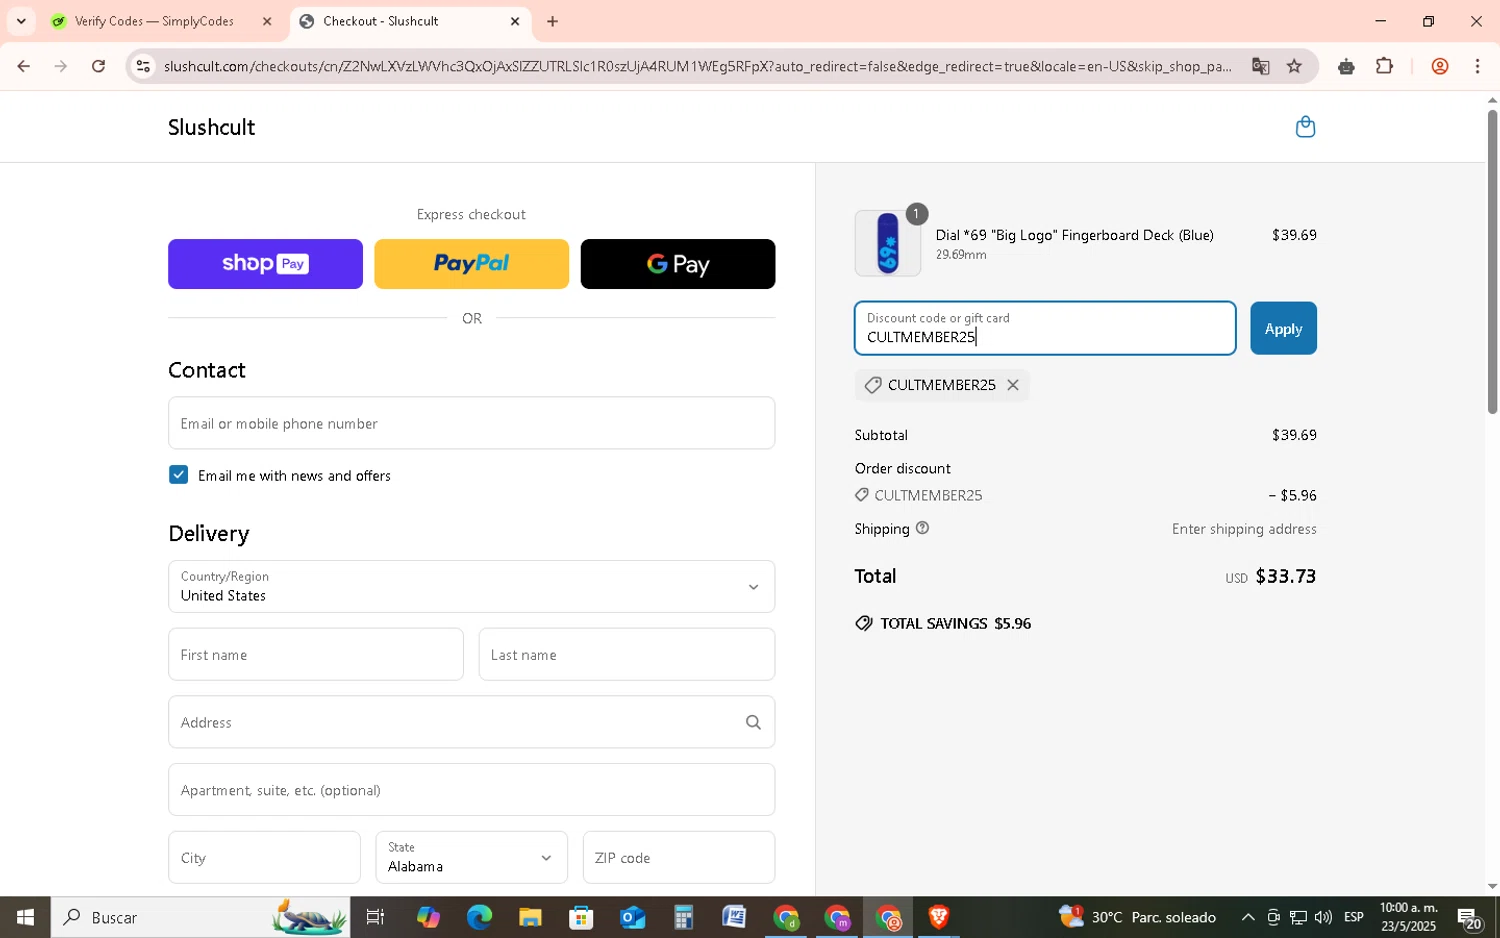
Task: Open the tab search dropdown arrow
Action: 21,21
